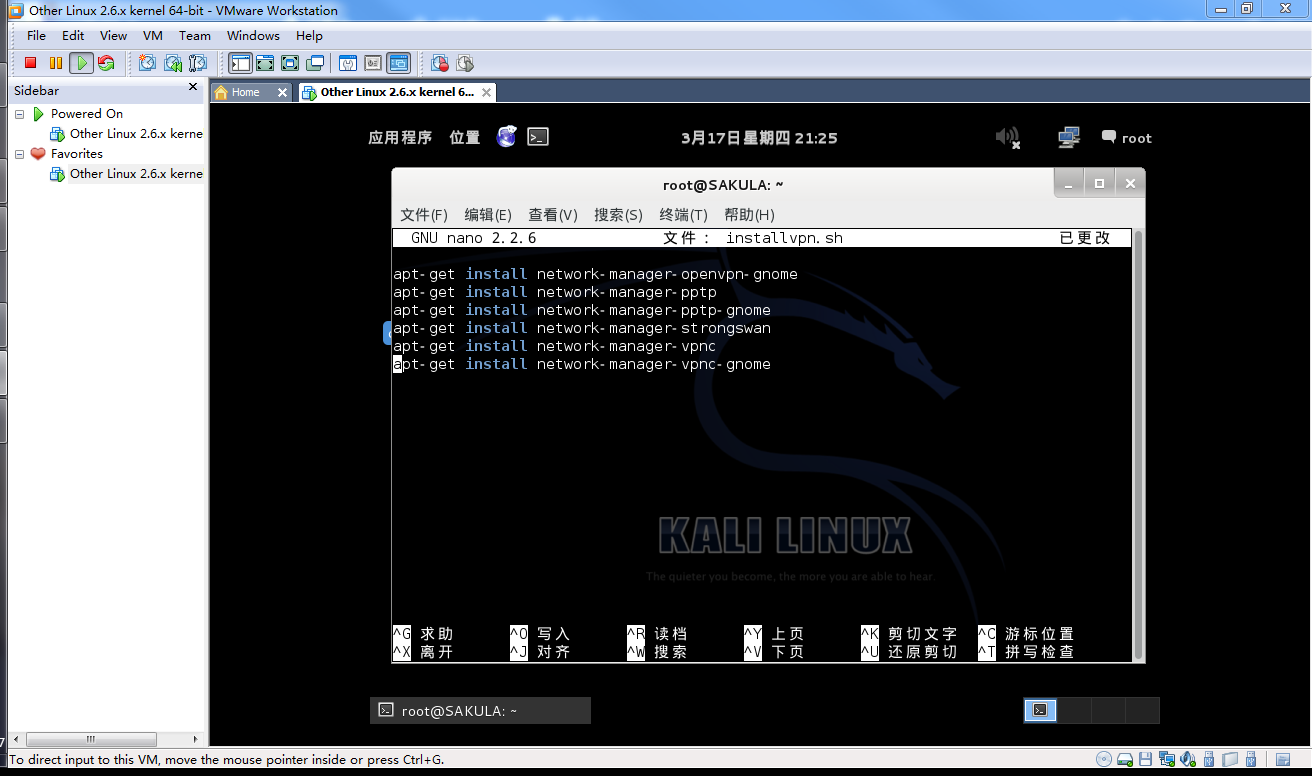The width and height of the screenshot is (1312, 776).
Task: Open the File menu in VMware
Action: (x=36, y=35)
